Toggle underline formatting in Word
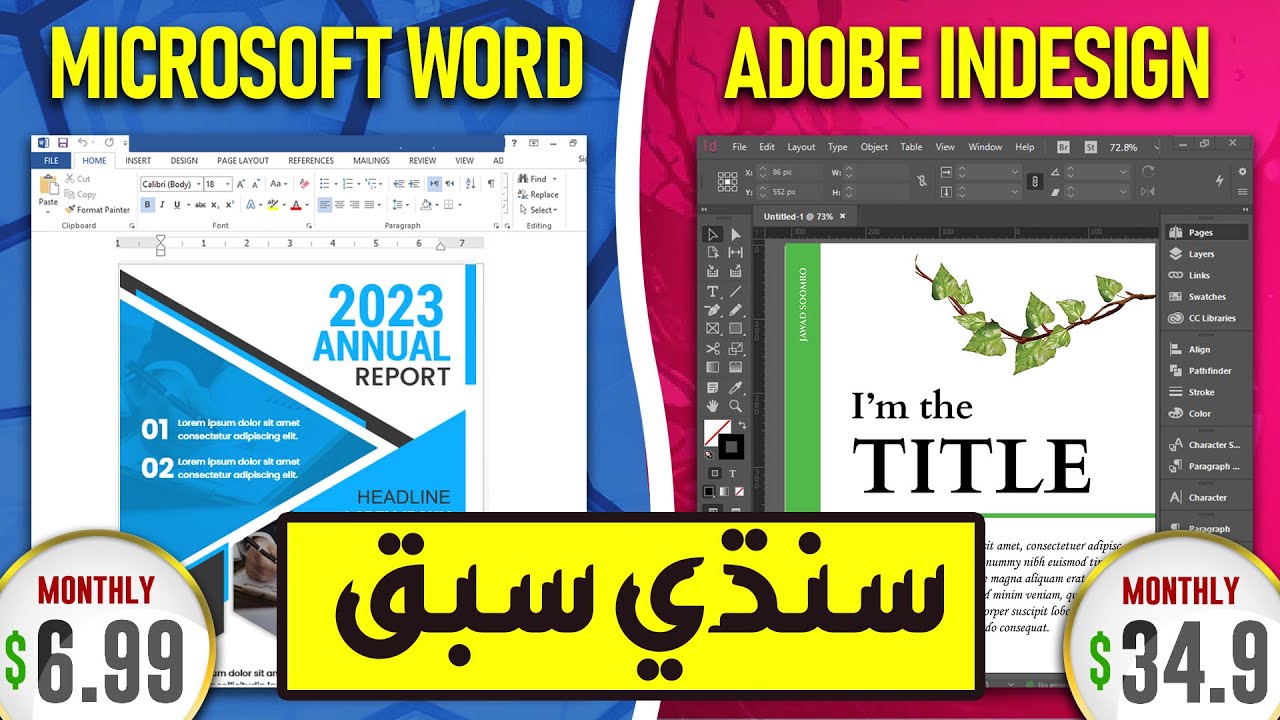 177,204
